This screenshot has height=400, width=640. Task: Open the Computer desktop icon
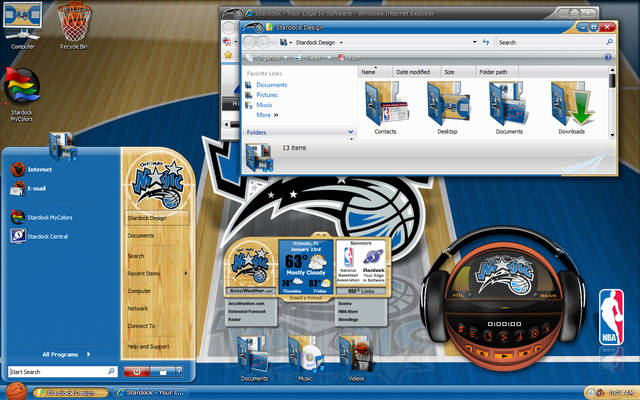[22, 24]
